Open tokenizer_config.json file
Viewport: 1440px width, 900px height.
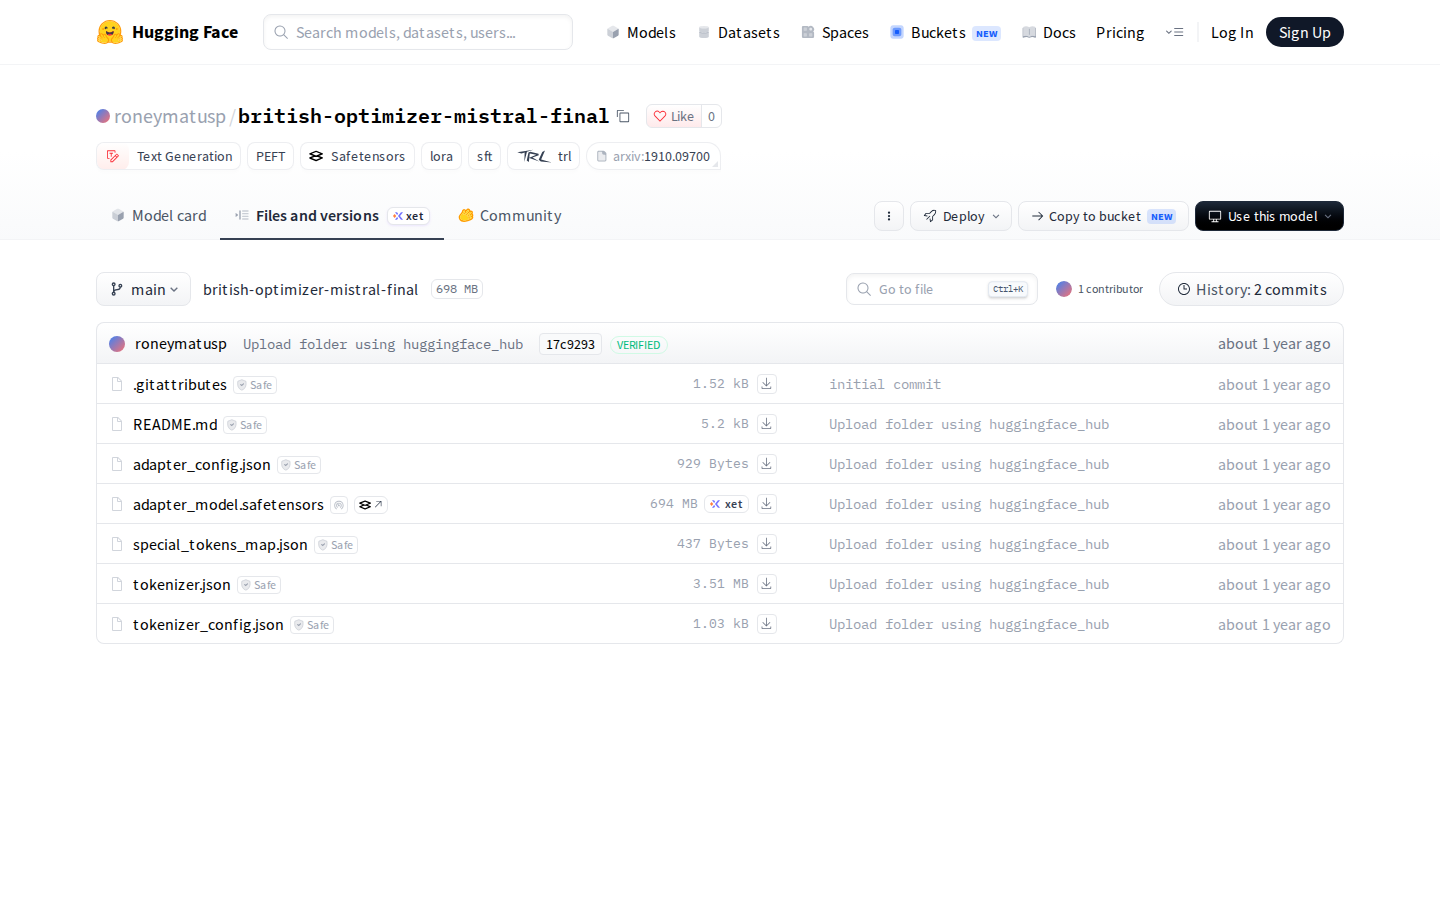[208, 624]
